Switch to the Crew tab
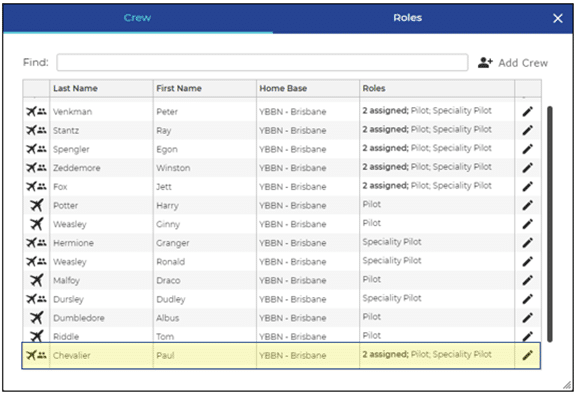 137,18
